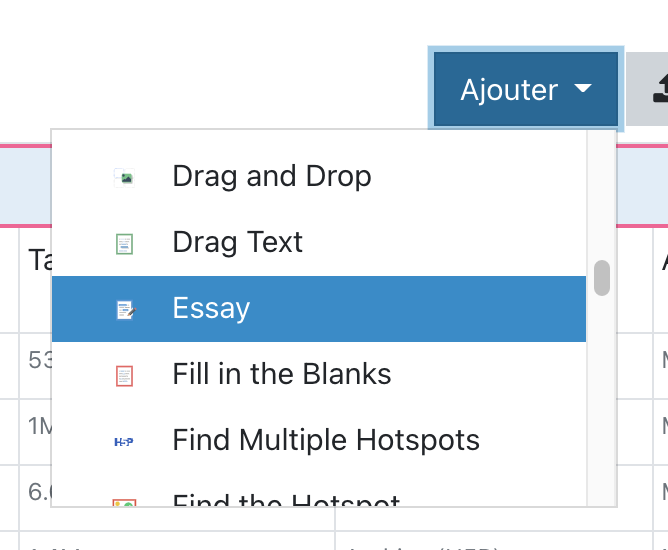Expand the Ajouter dropdown caret
668x550 pixels.
(584, 90)
